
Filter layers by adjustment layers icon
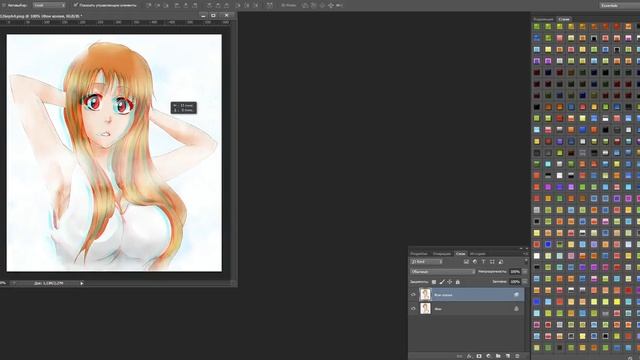tap(475, 262)
